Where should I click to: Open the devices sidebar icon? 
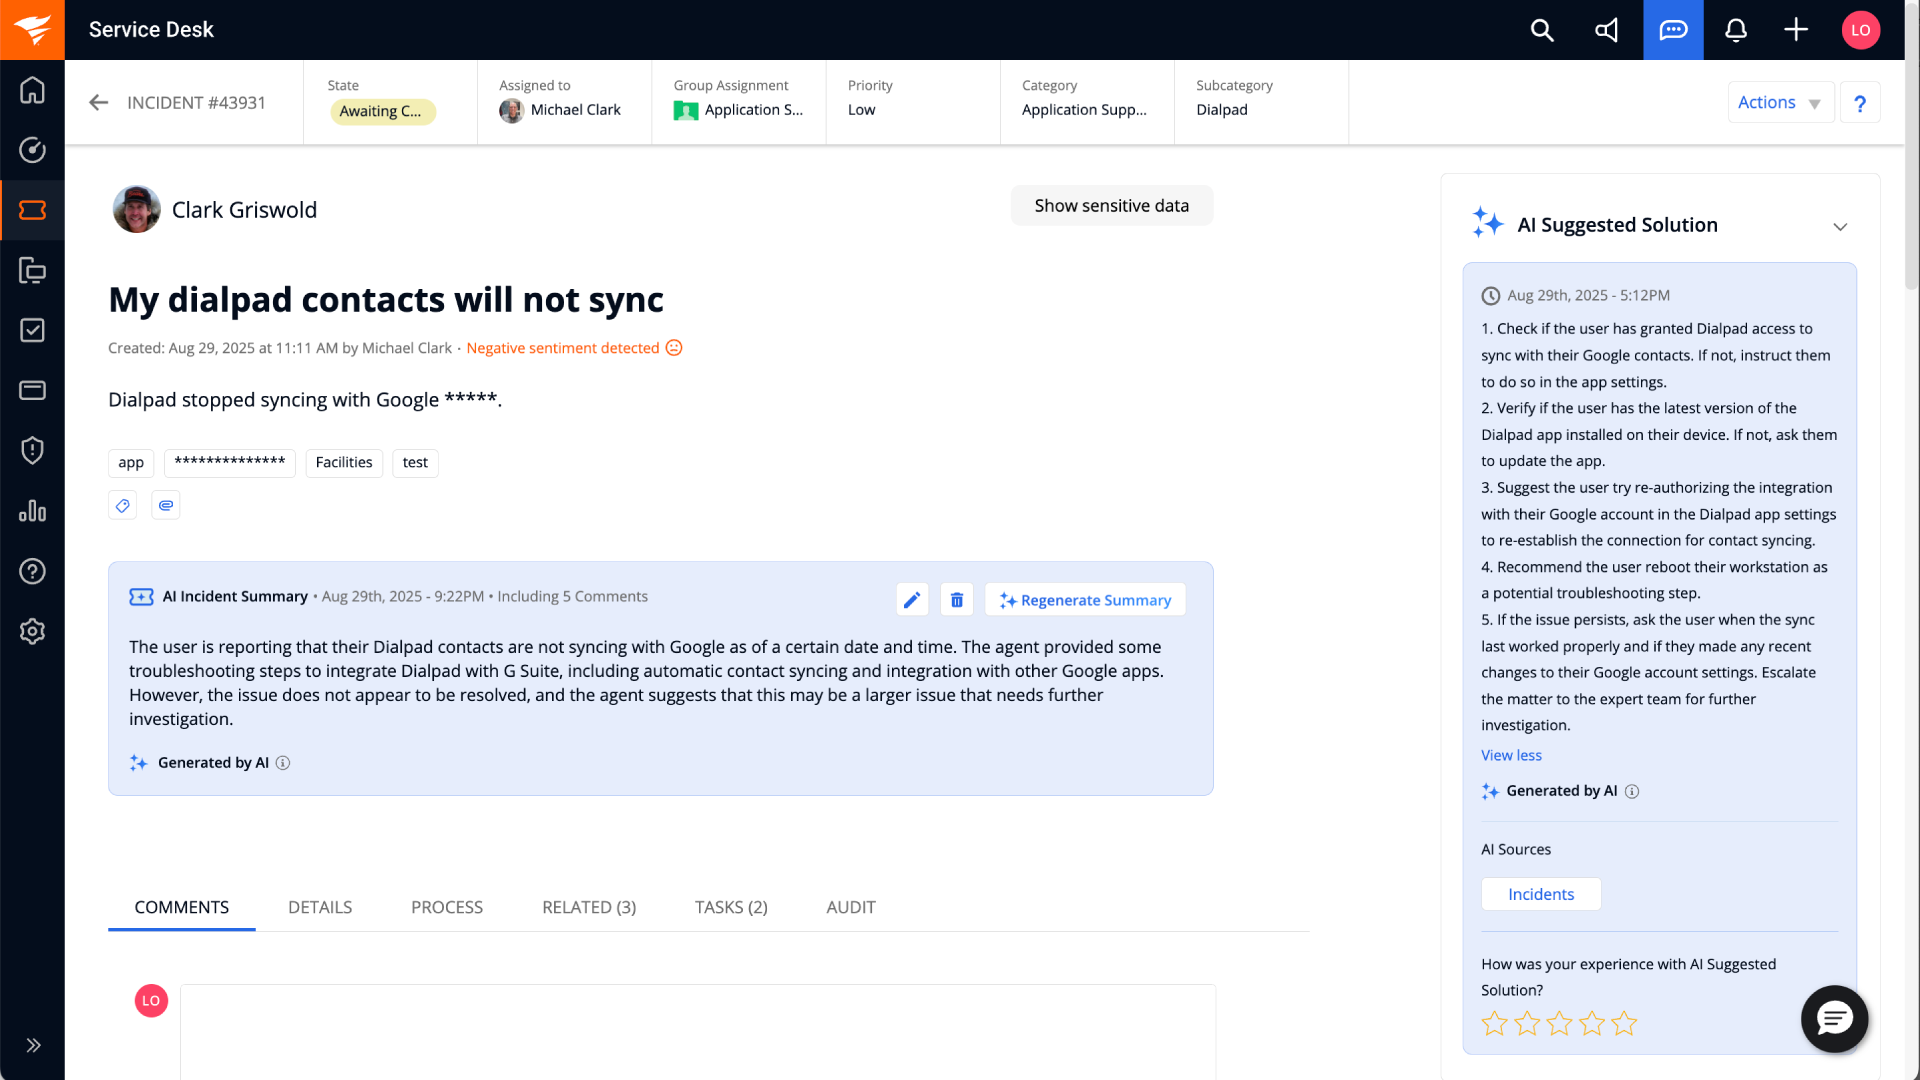tap(32, 270)
